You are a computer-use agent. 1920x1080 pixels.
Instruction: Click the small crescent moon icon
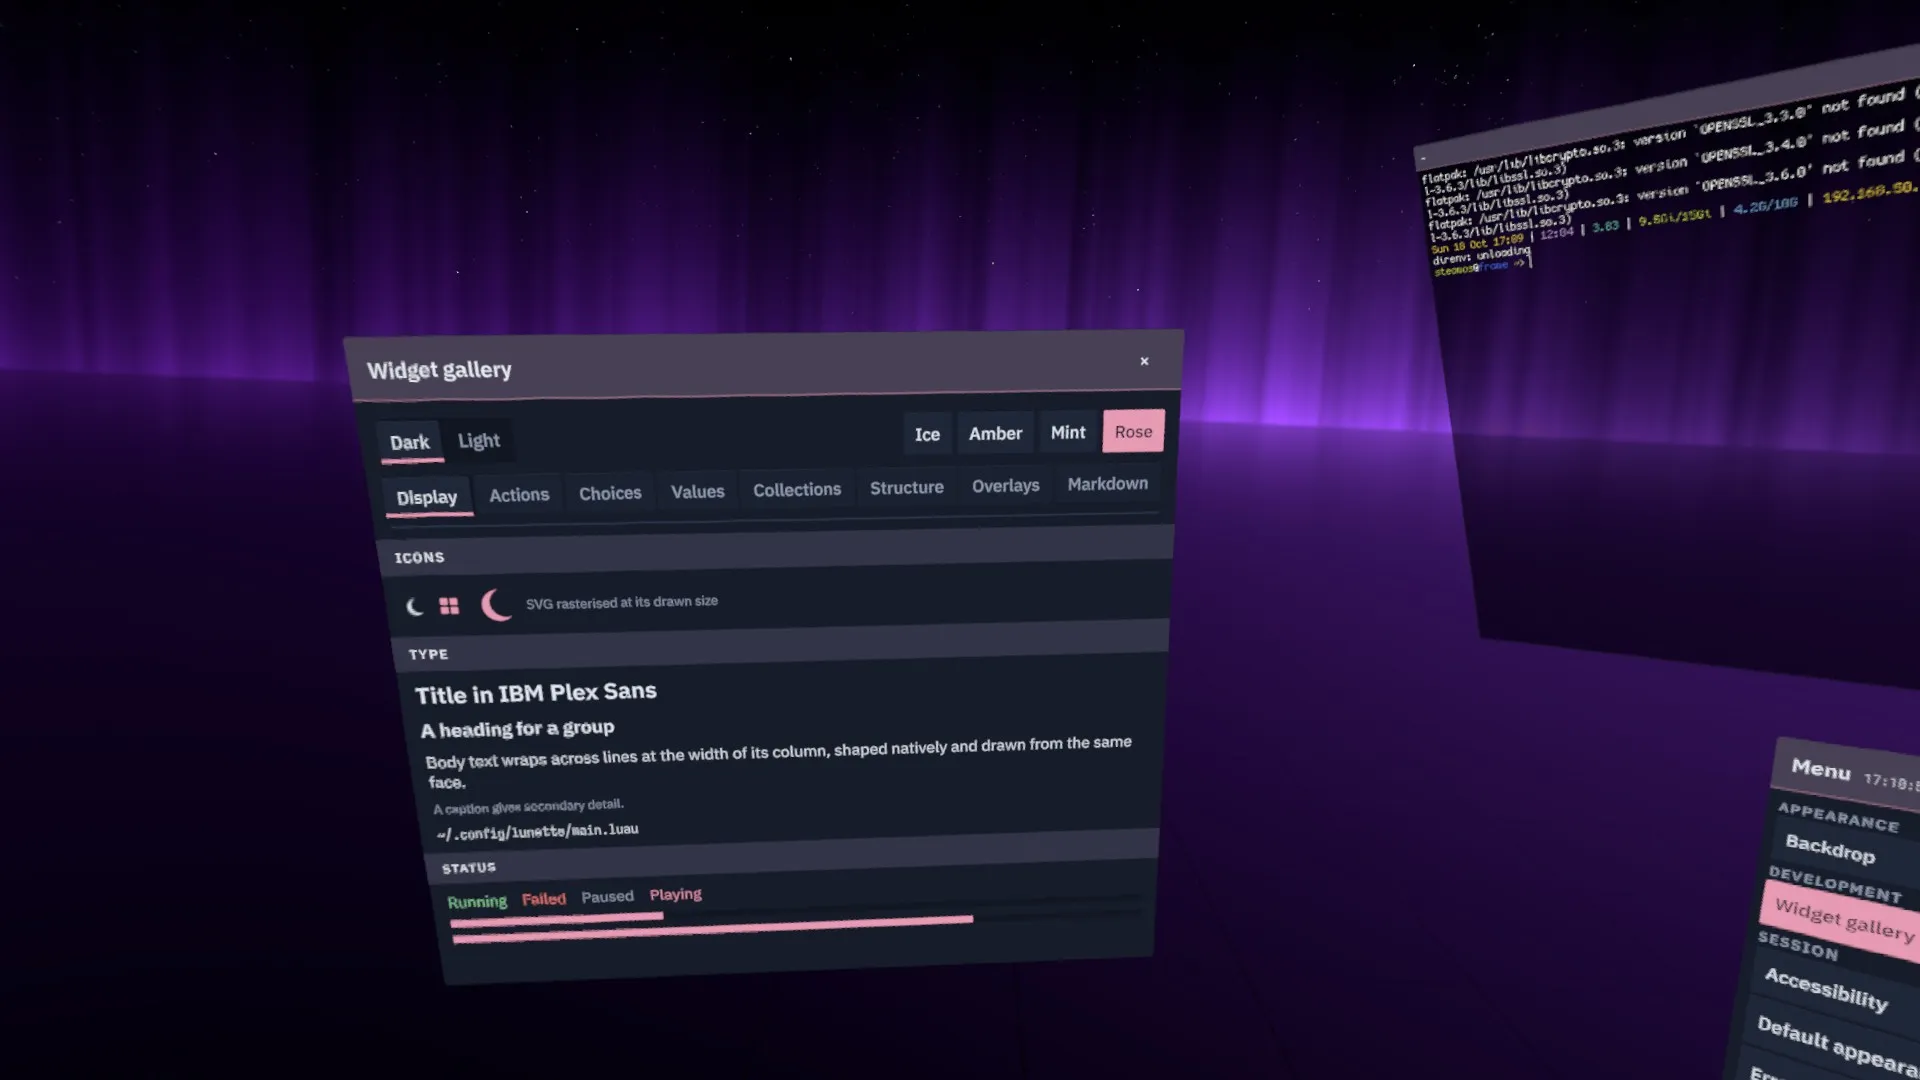point(414,606)
